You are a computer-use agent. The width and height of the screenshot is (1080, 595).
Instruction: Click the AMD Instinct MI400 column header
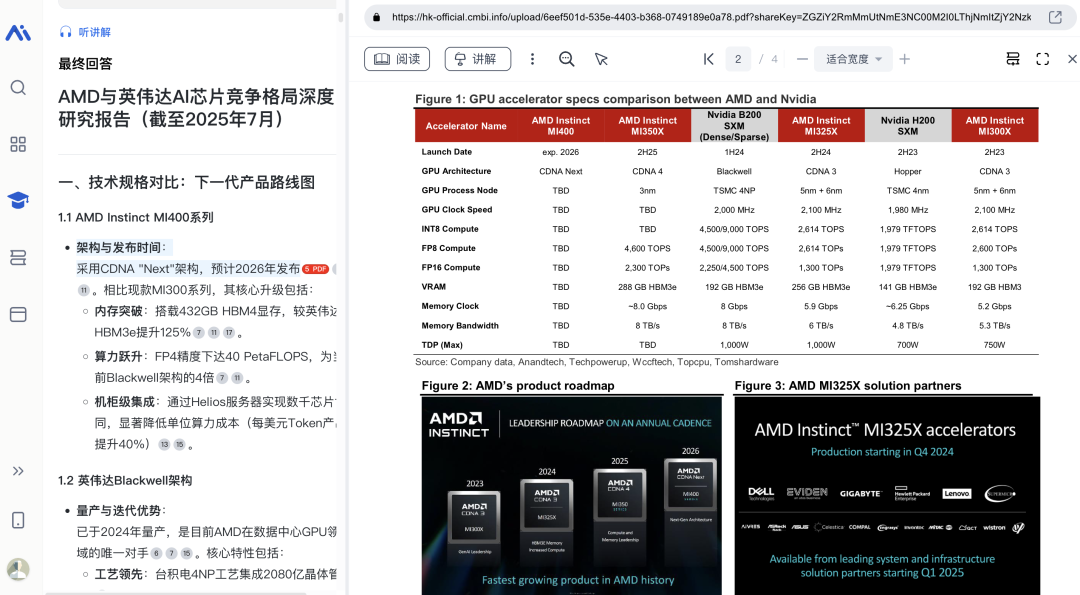(561, 126)
